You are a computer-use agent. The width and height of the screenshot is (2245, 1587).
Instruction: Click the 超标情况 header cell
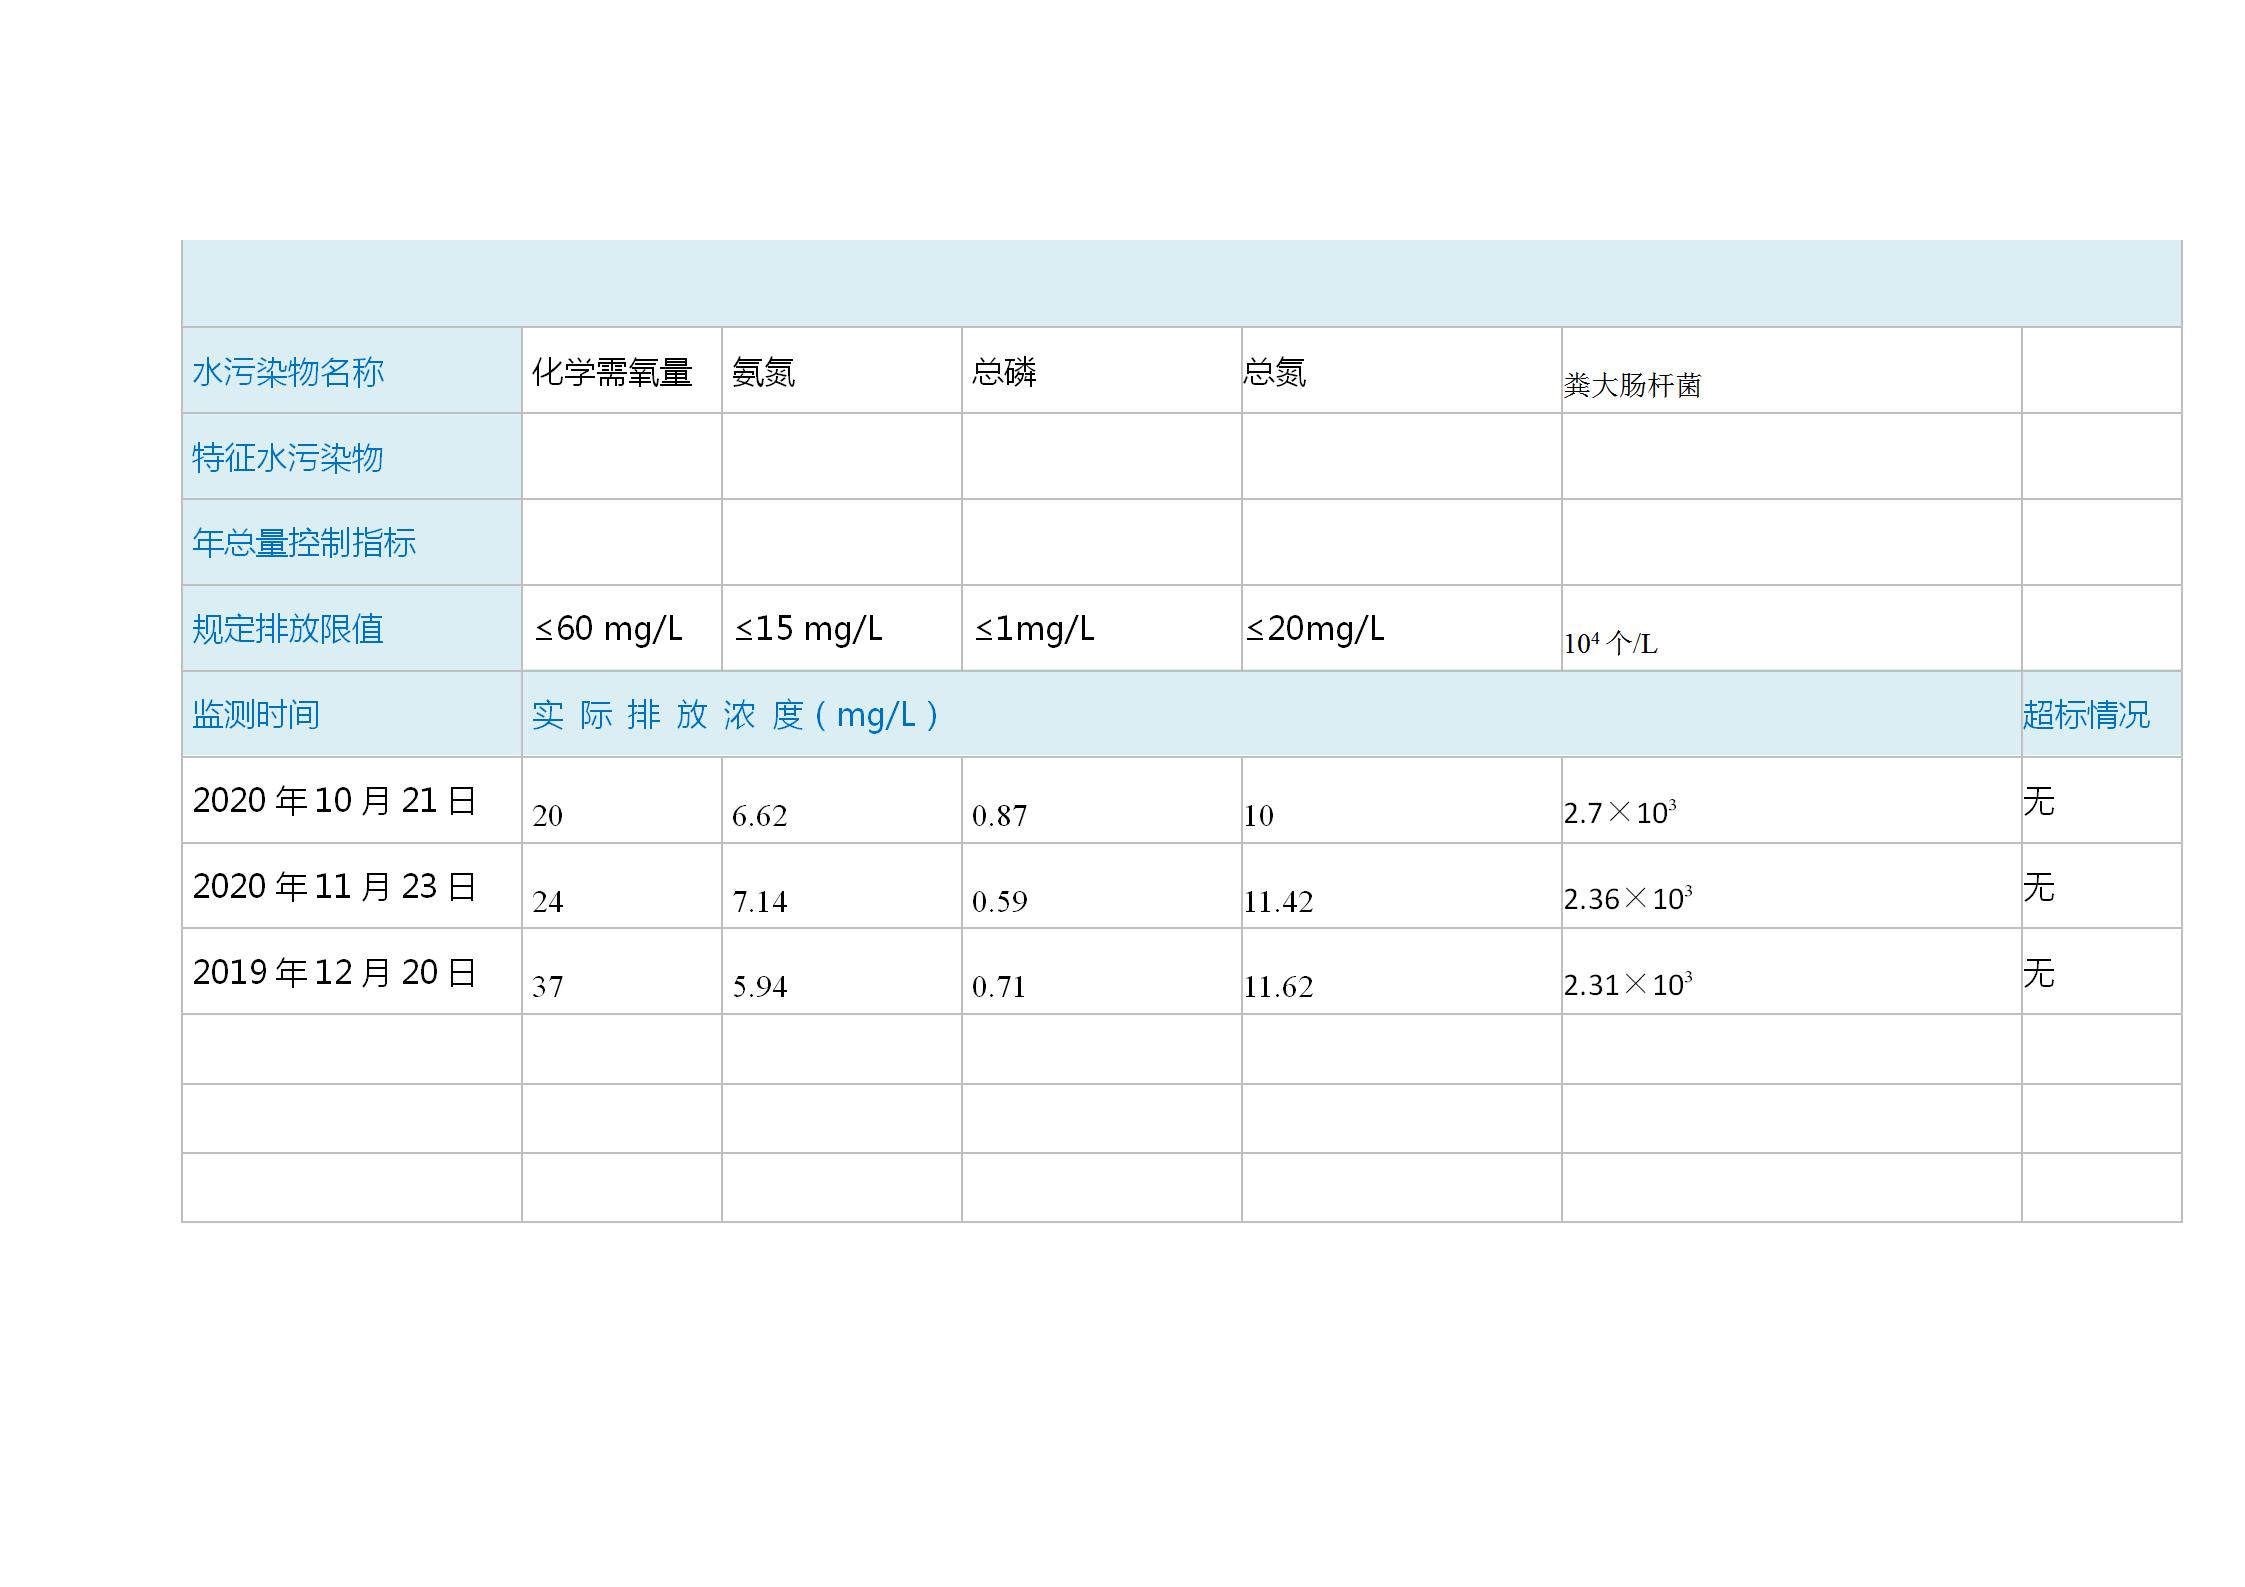(2086, 715)
